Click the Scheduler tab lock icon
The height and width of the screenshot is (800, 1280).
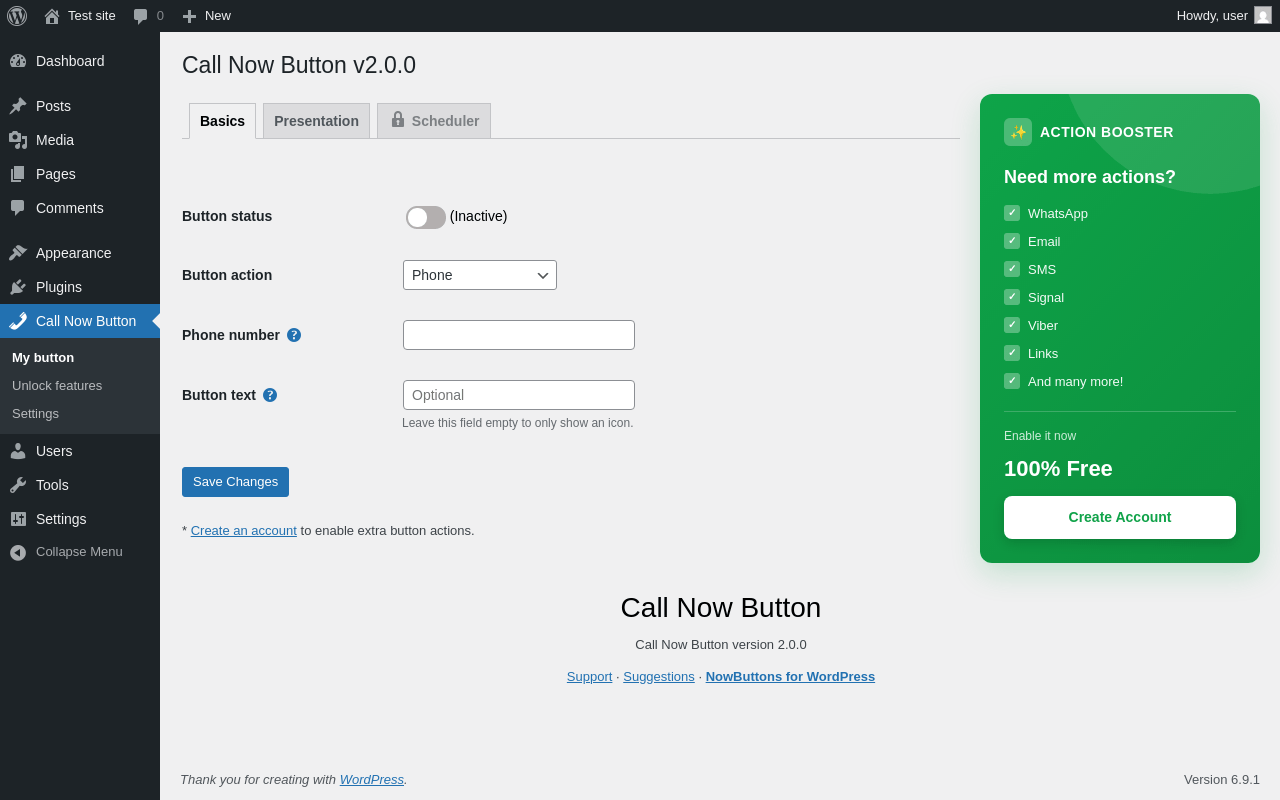[398, 120]
